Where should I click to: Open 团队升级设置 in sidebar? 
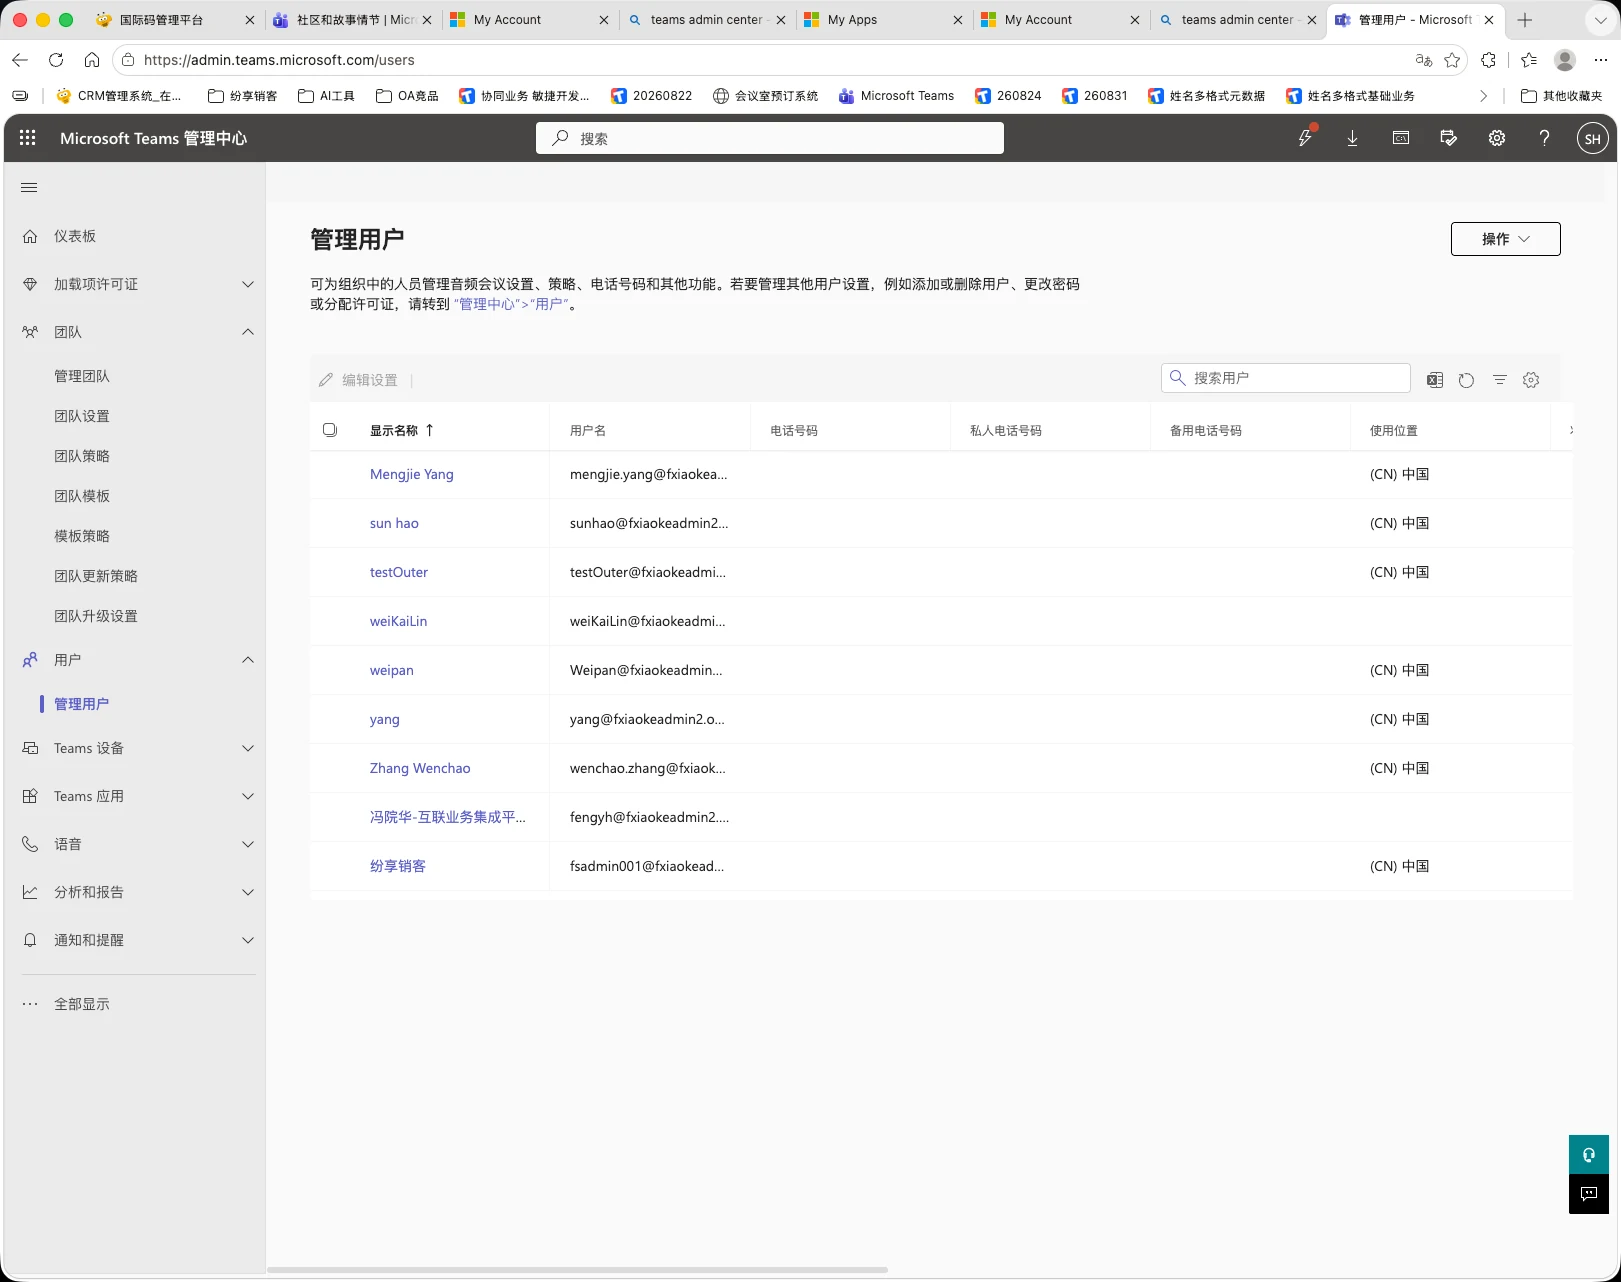point(96,616)
